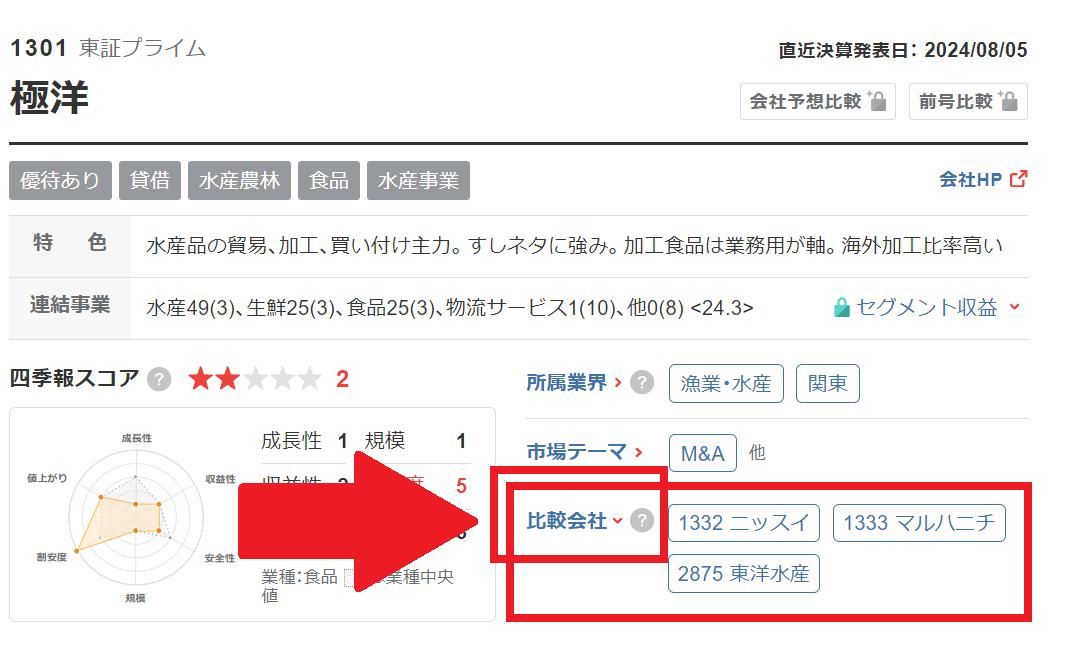Expand the 比較会社 dropdown
This screenshot has height=663, width=1076.
[x=574, y=521]
